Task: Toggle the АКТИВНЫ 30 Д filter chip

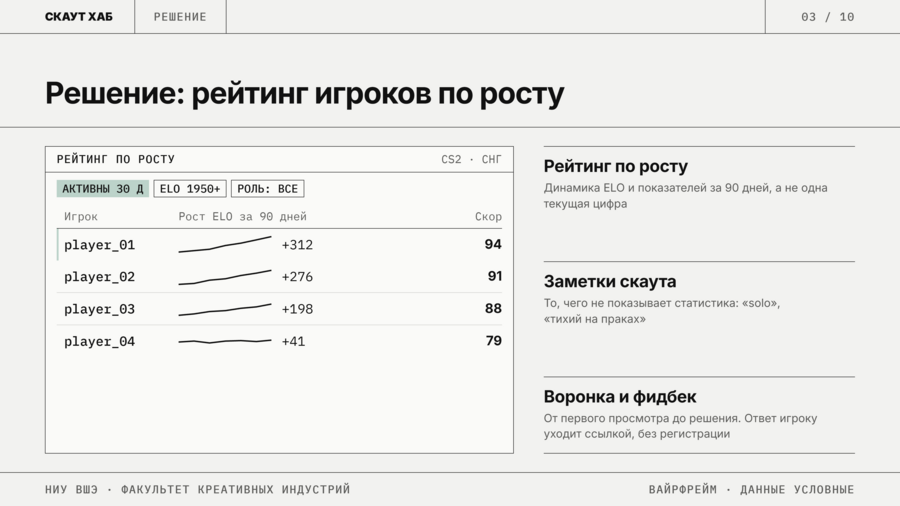Action: pos(103,189)
